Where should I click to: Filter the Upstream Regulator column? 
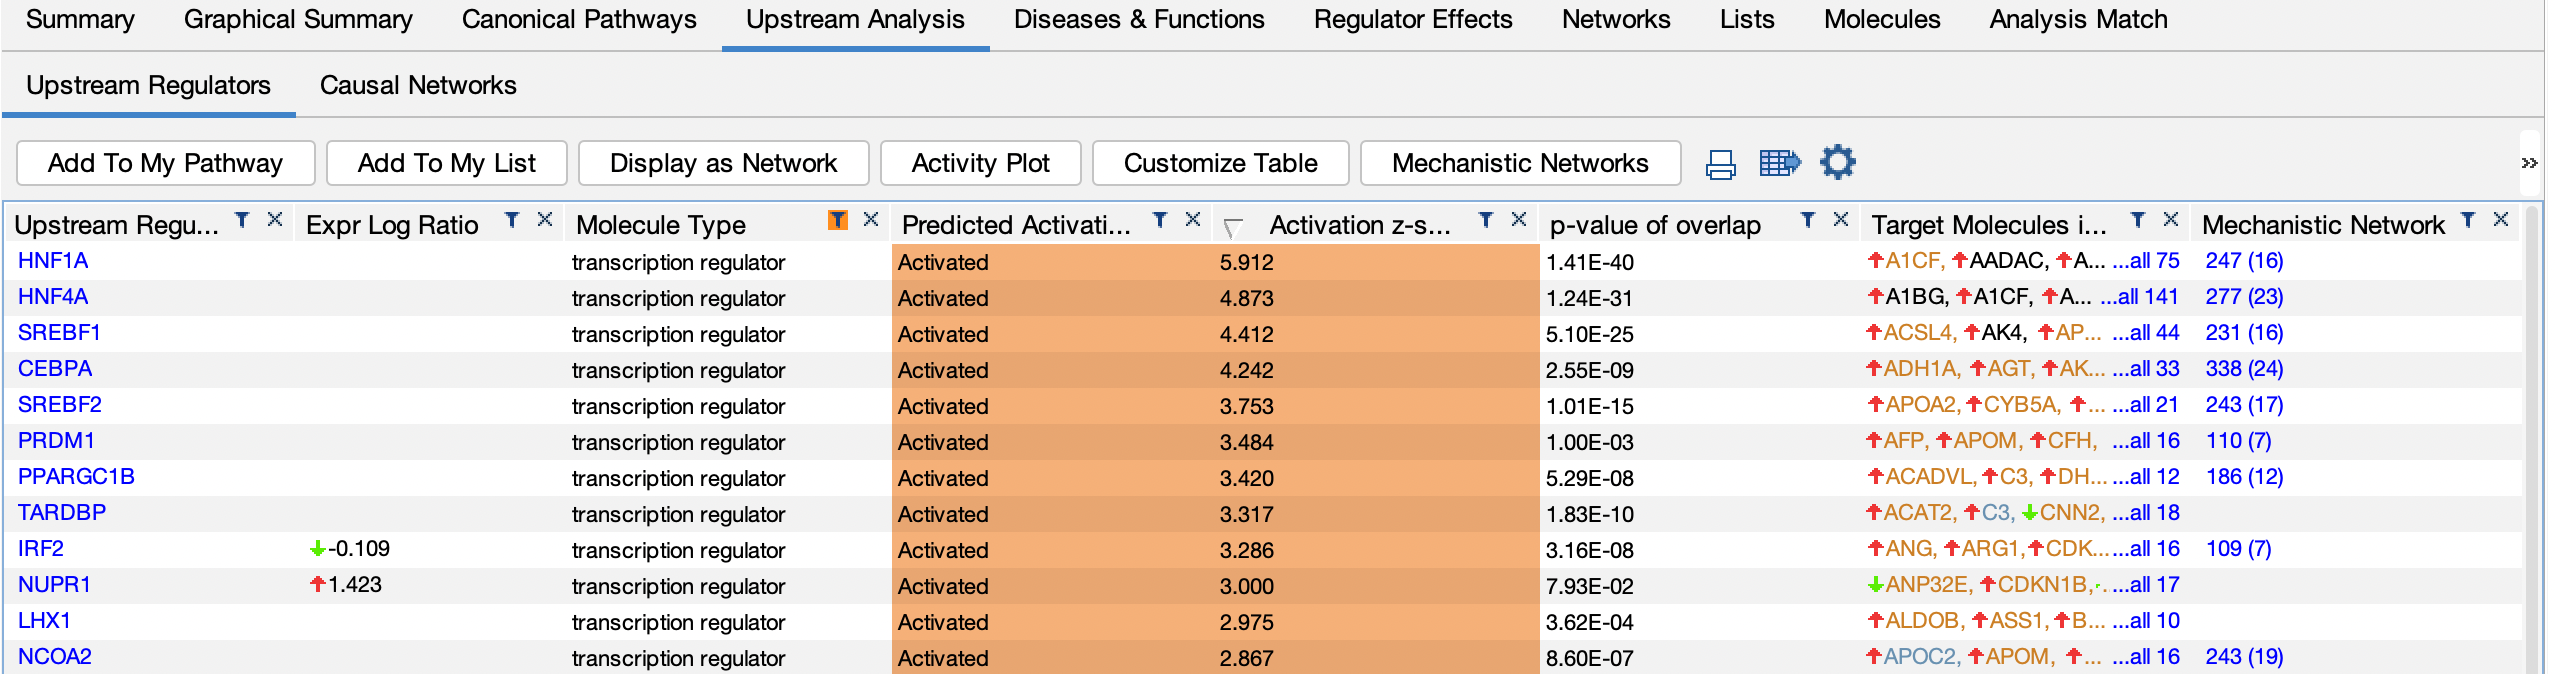[x=242, y=221]
